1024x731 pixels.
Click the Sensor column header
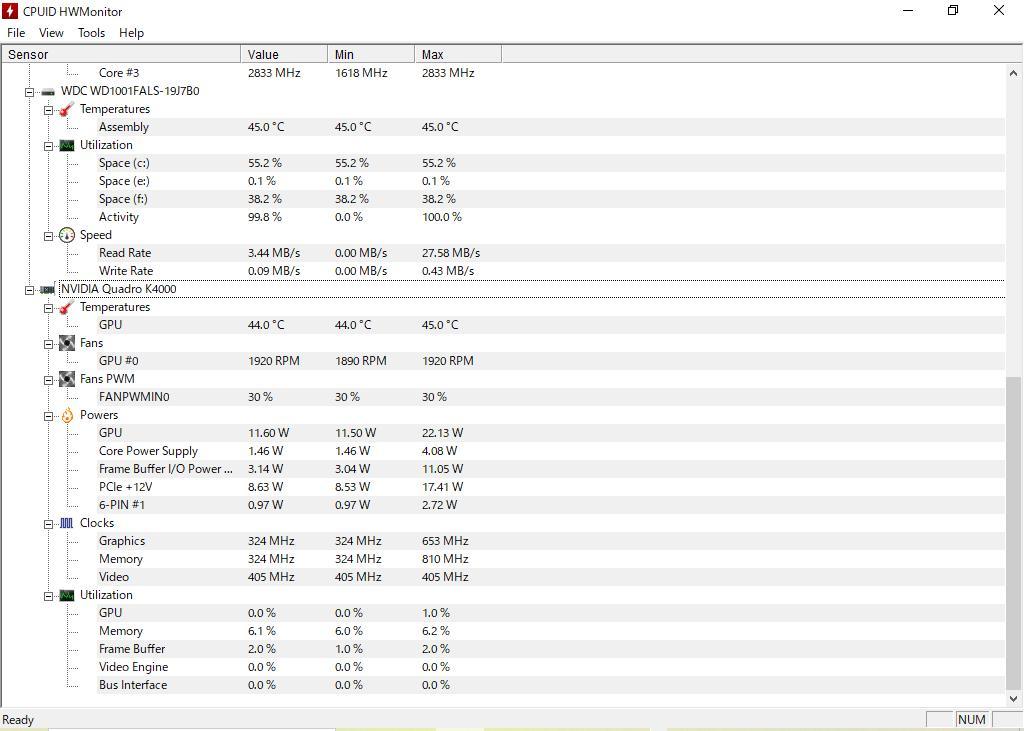point(121,54)
